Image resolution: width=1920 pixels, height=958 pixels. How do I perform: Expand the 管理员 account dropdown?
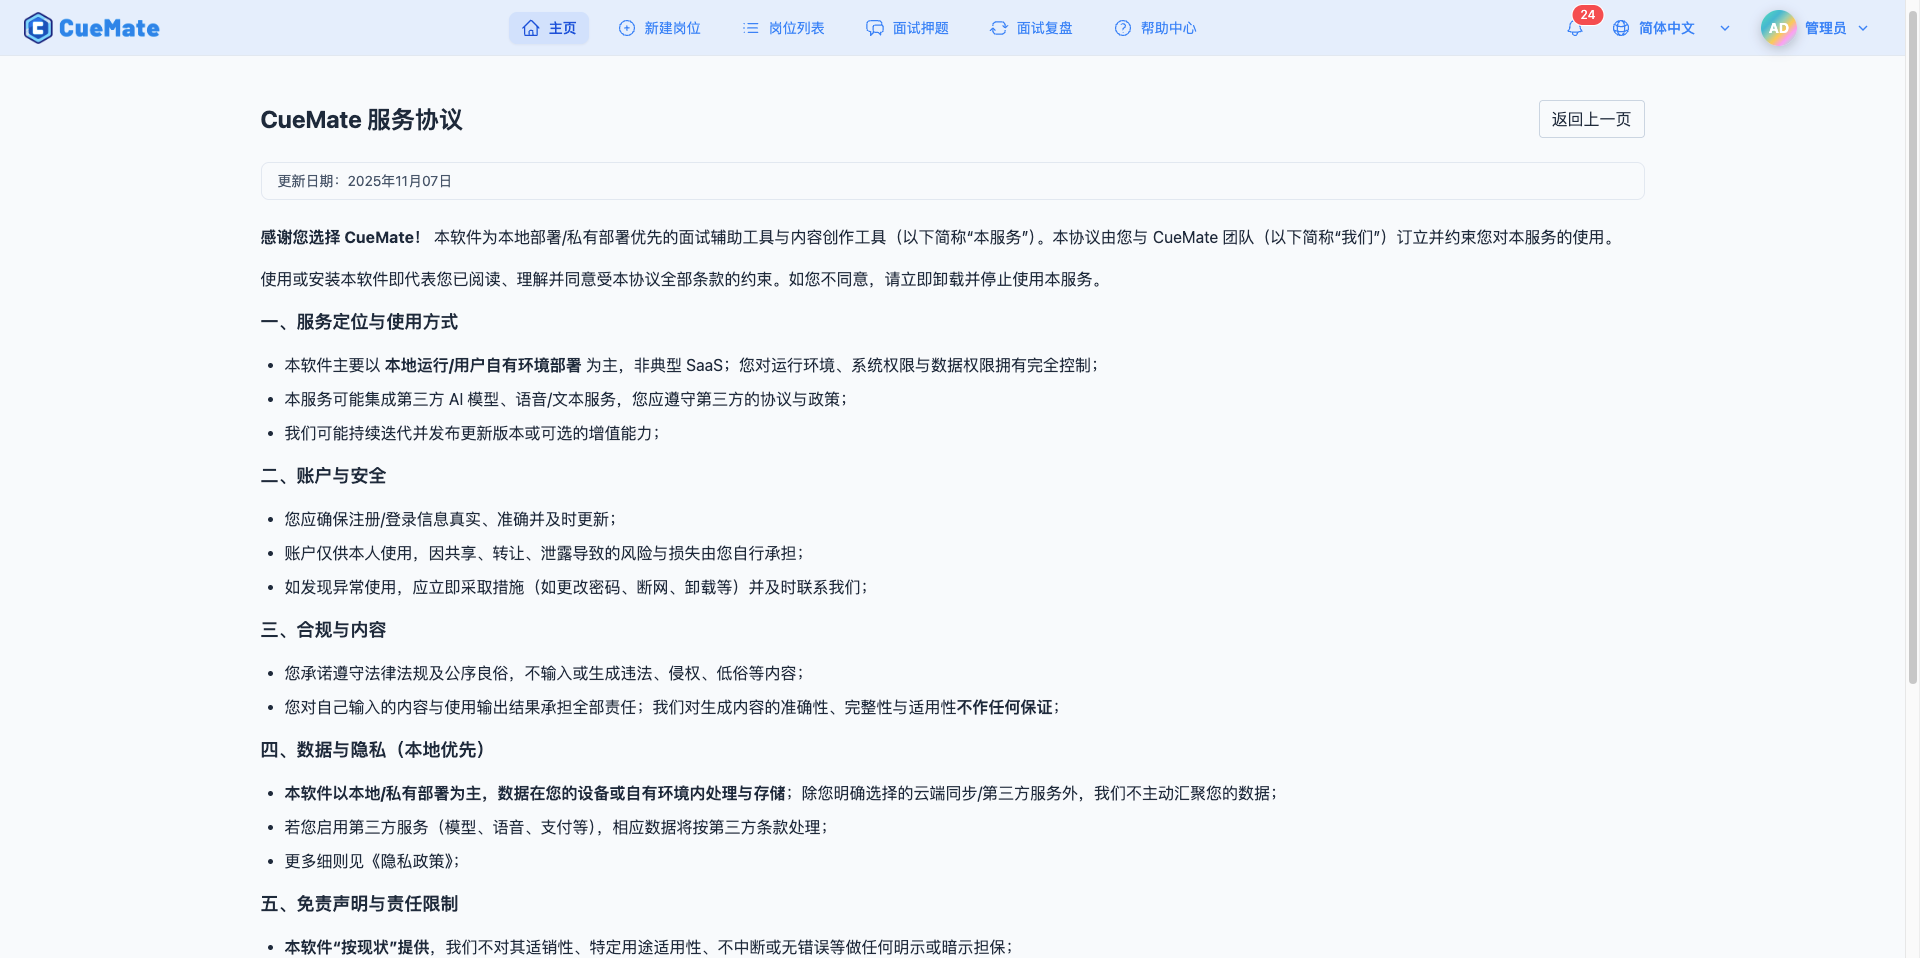1864,28
